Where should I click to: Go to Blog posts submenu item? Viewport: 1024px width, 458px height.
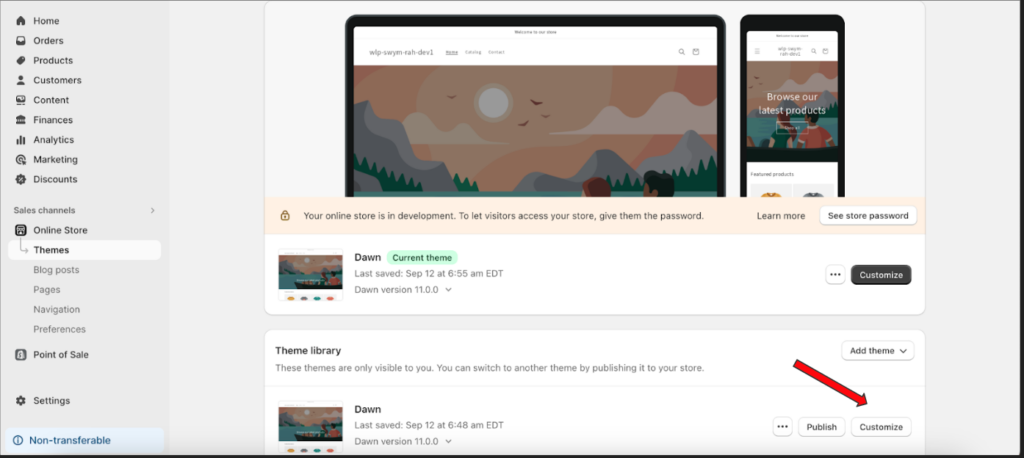(56, 270)
